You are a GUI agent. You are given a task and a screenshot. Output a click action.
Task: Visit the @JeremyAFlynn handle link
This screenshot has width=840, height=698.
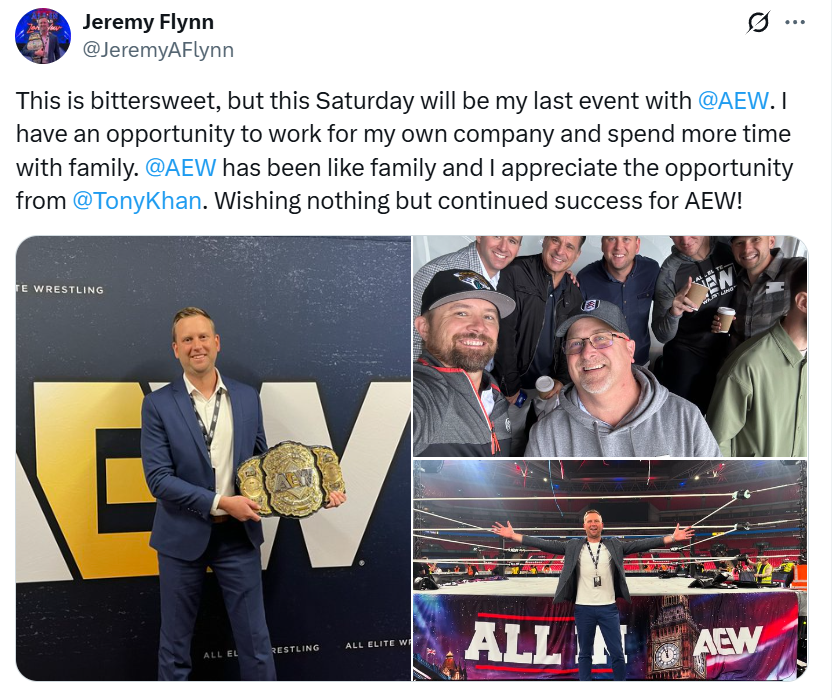coord(158,50)
